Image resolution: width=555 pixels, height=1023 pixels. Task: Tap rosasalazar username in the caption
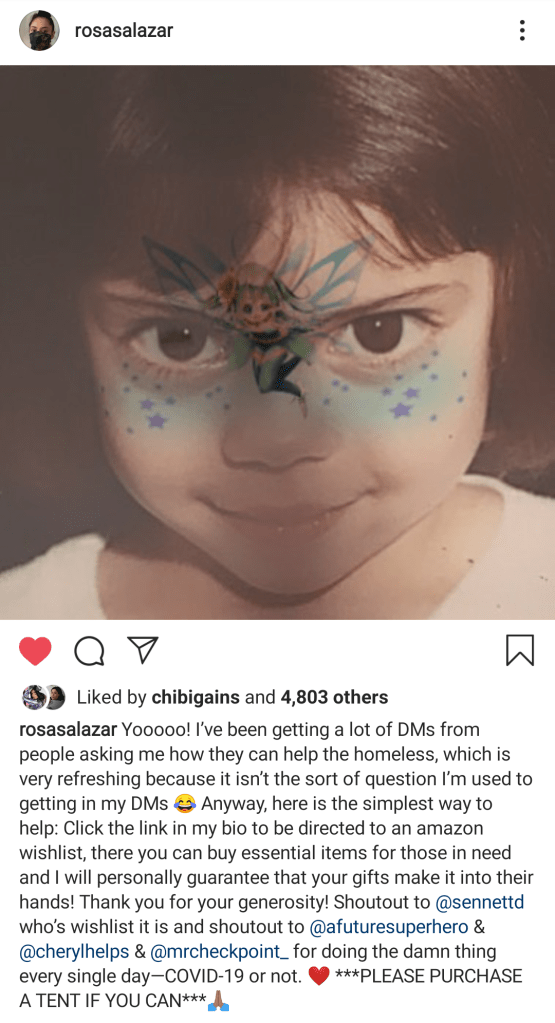click(68, 729)
